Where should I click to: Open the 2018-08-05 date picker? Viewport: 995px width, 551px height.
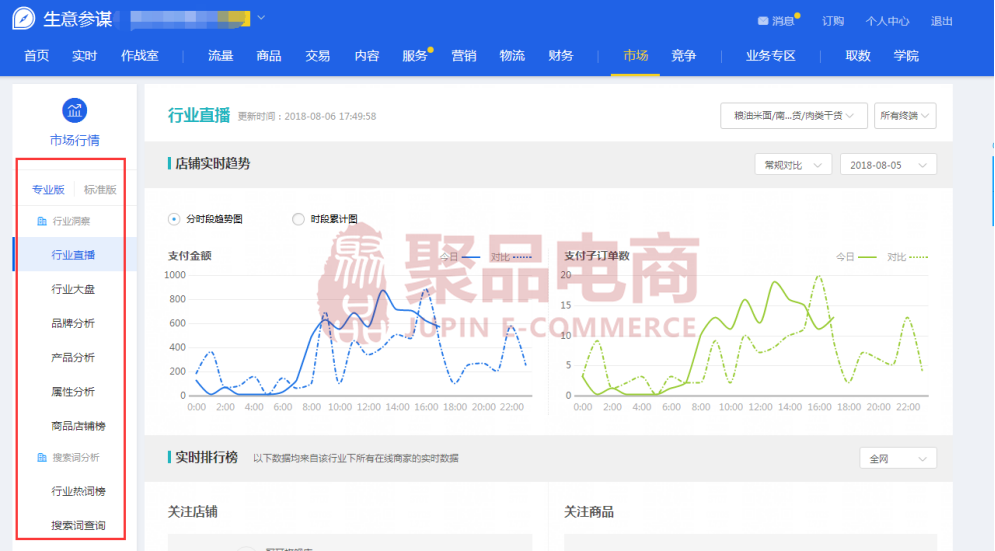tap(887, 165)
